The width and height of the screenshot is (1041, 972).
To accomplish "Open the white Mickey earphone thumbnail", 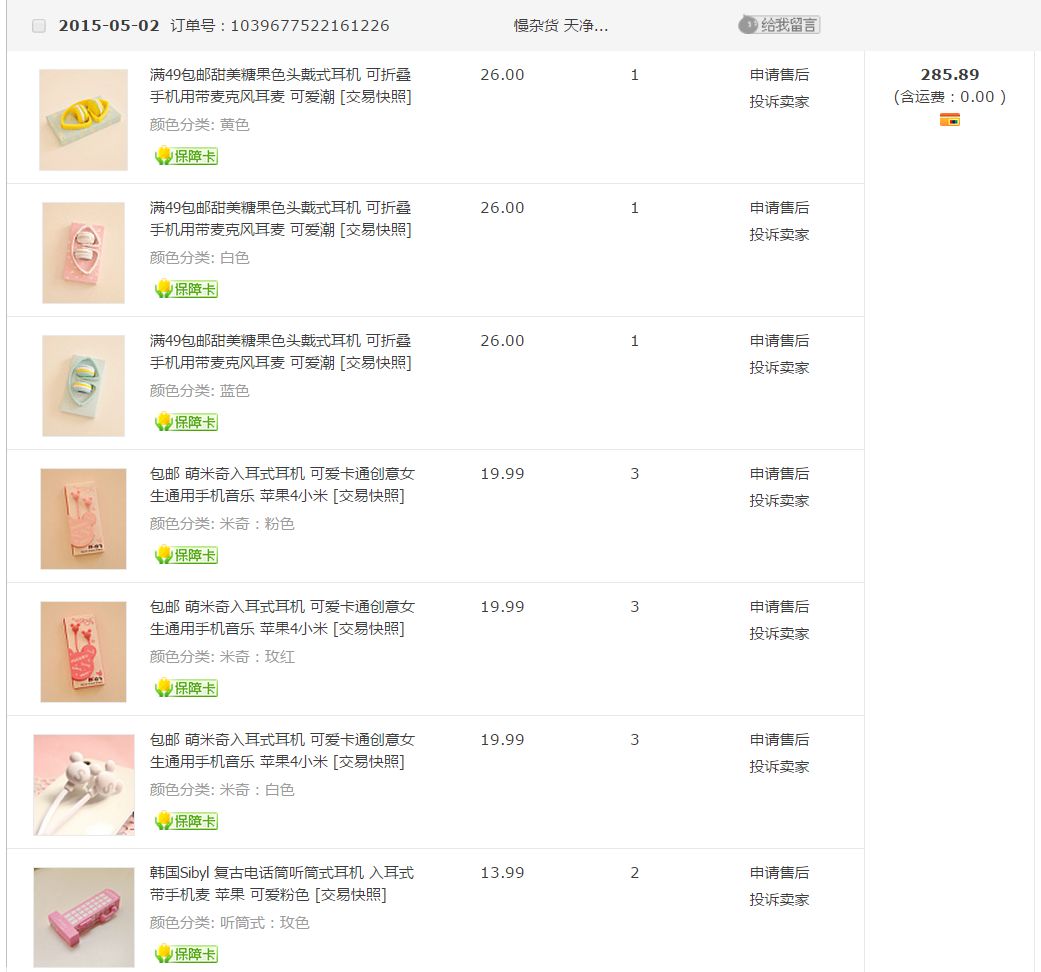I will (84, 785).
